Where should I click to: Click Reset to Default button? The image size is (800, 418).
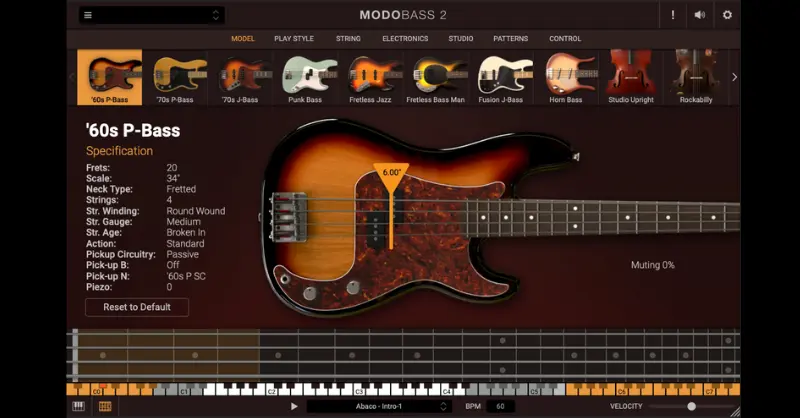[x=137, y=307]
